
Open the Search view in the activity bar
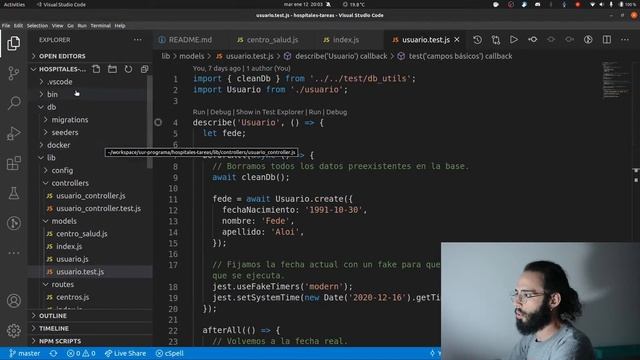[x=13, y=103]
